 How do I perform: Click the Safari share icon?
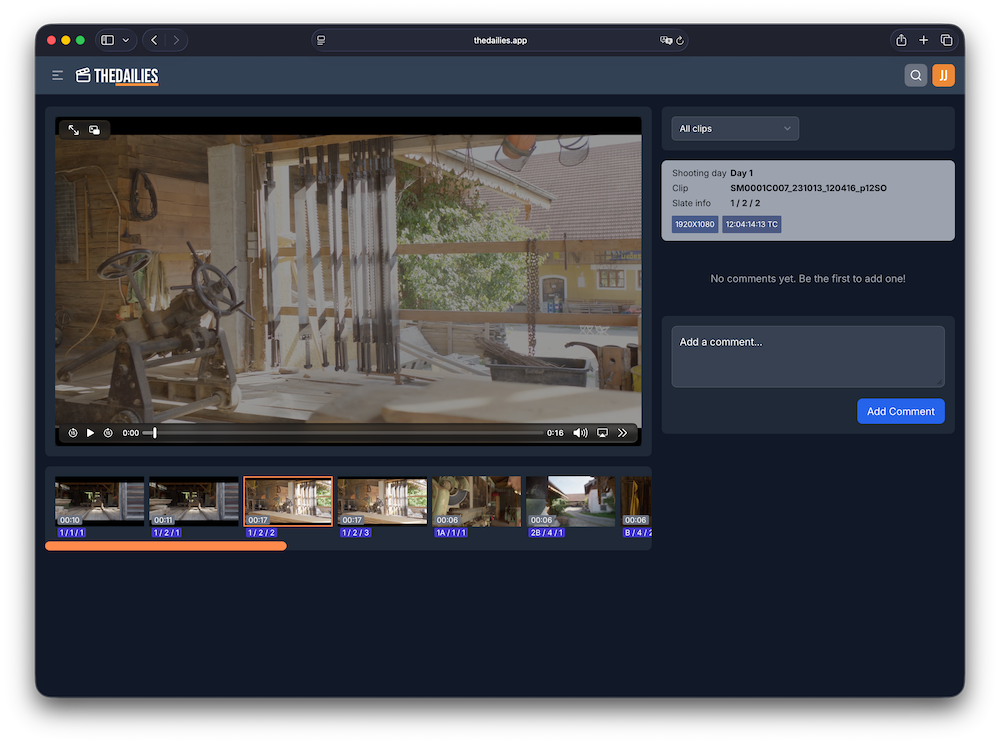pos(901,40)
